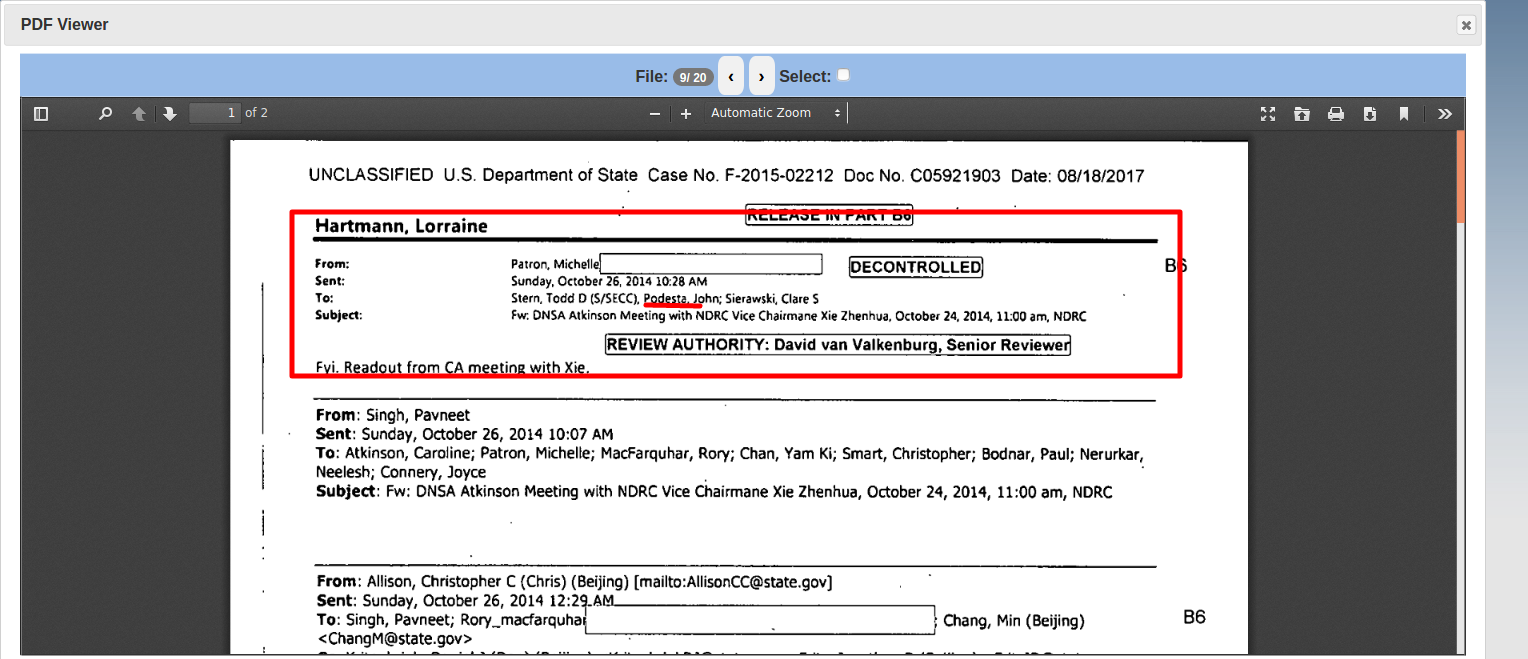The image size is (1528, 659).
Task: Go to the next PDF page
Action: click(170, 114)
